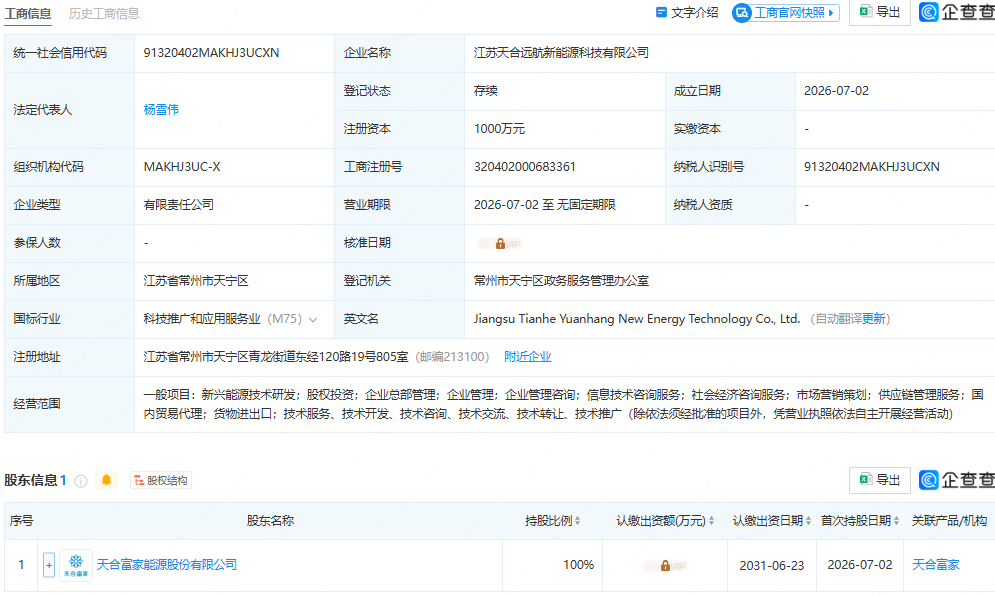Export business info via top 导出 button
Screen dimensions: 995x595
(880, 12)
